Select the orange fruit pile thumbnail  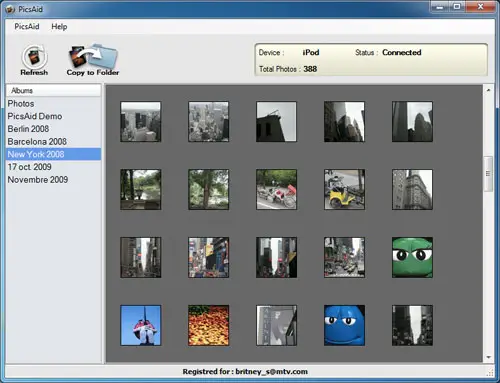[209, 325]
